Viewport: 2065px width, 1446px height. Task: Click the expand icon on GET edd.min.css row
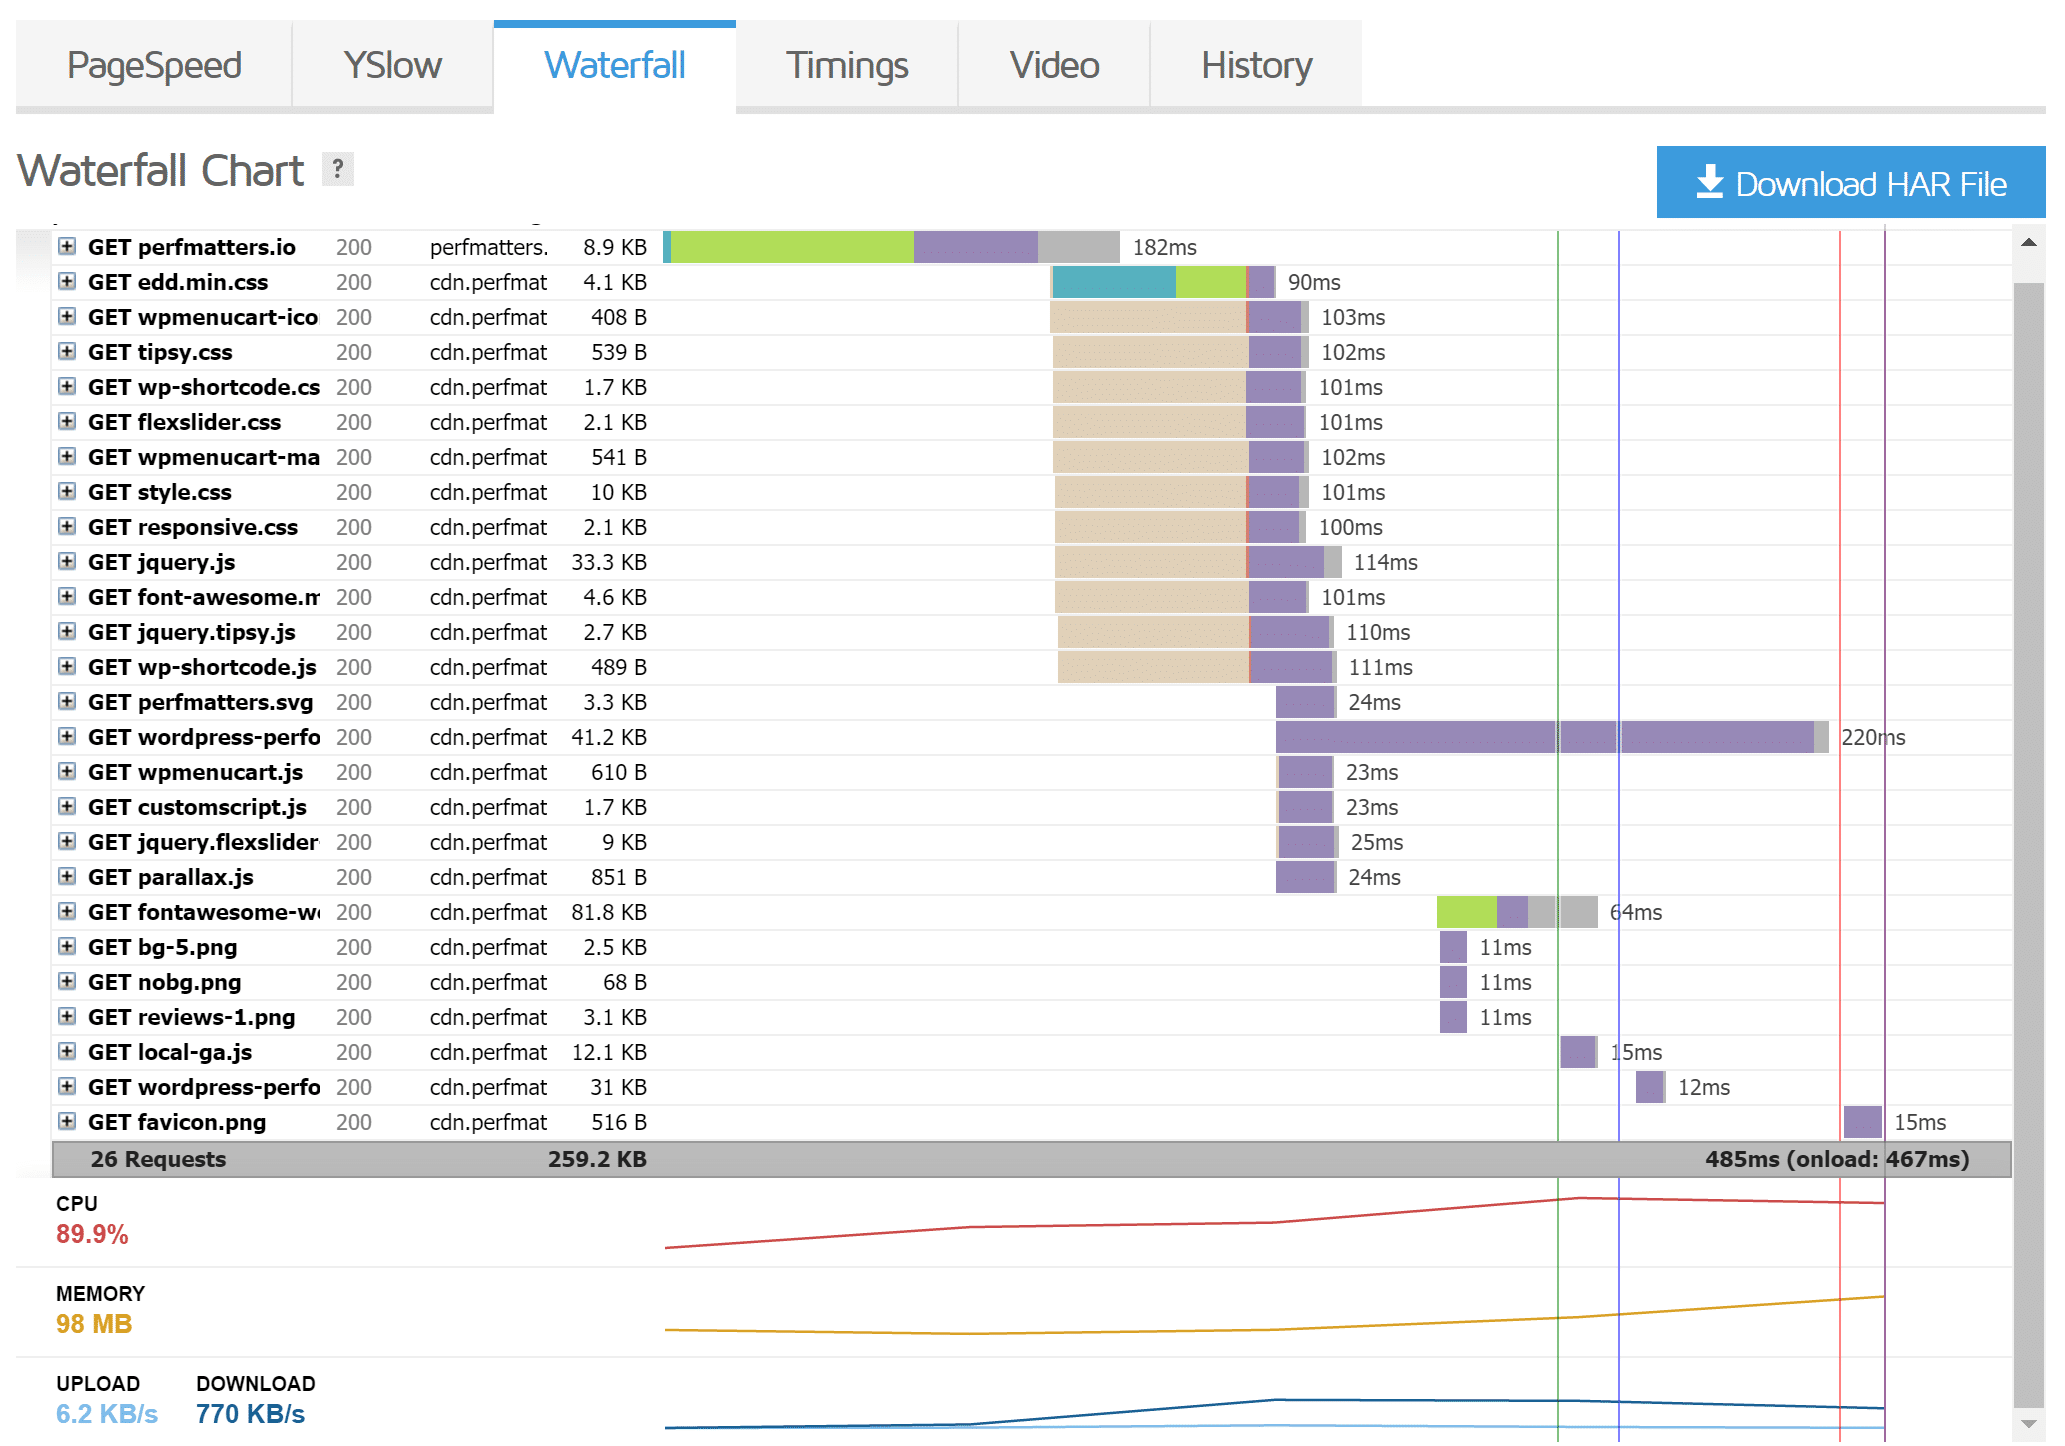pos(67,282)
